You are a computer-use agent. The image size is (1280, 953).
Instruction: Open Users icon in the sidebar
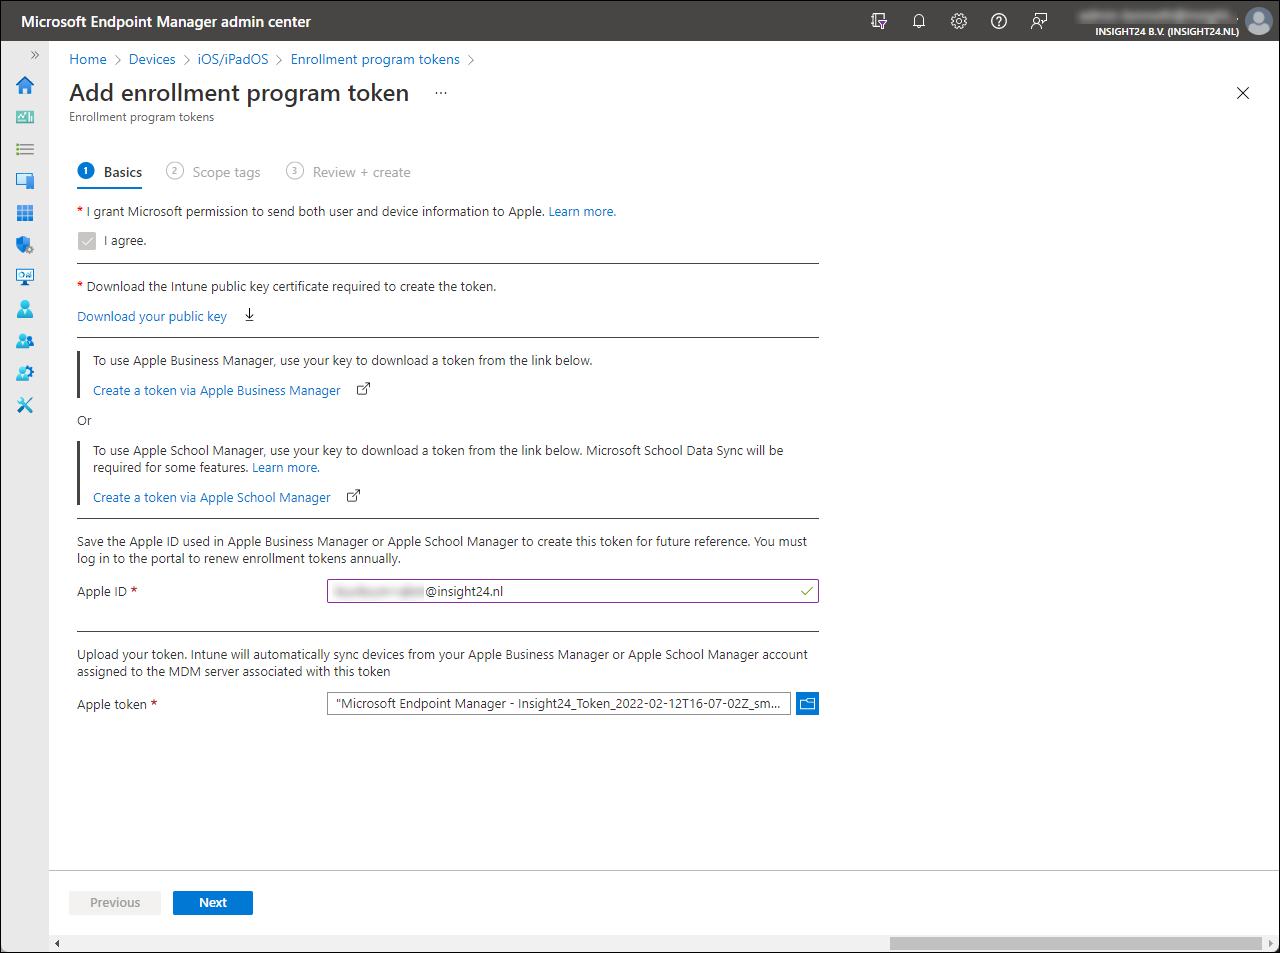tap(25, 309)
